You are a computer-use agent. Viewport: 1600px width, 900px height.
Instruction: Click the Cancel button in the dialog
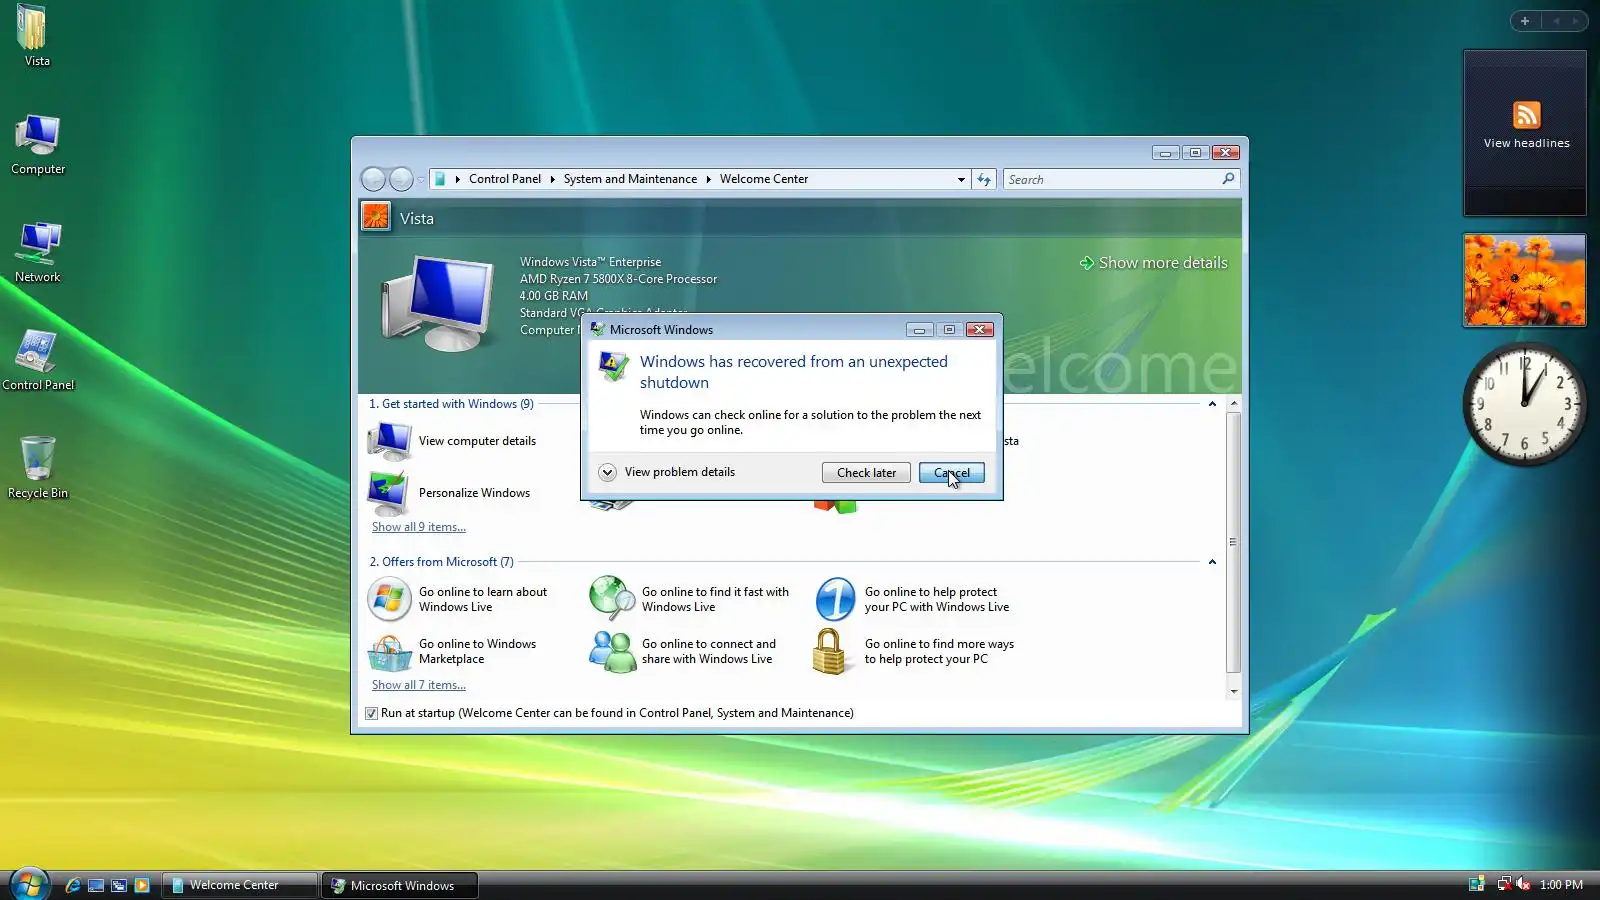coord(952,473)
